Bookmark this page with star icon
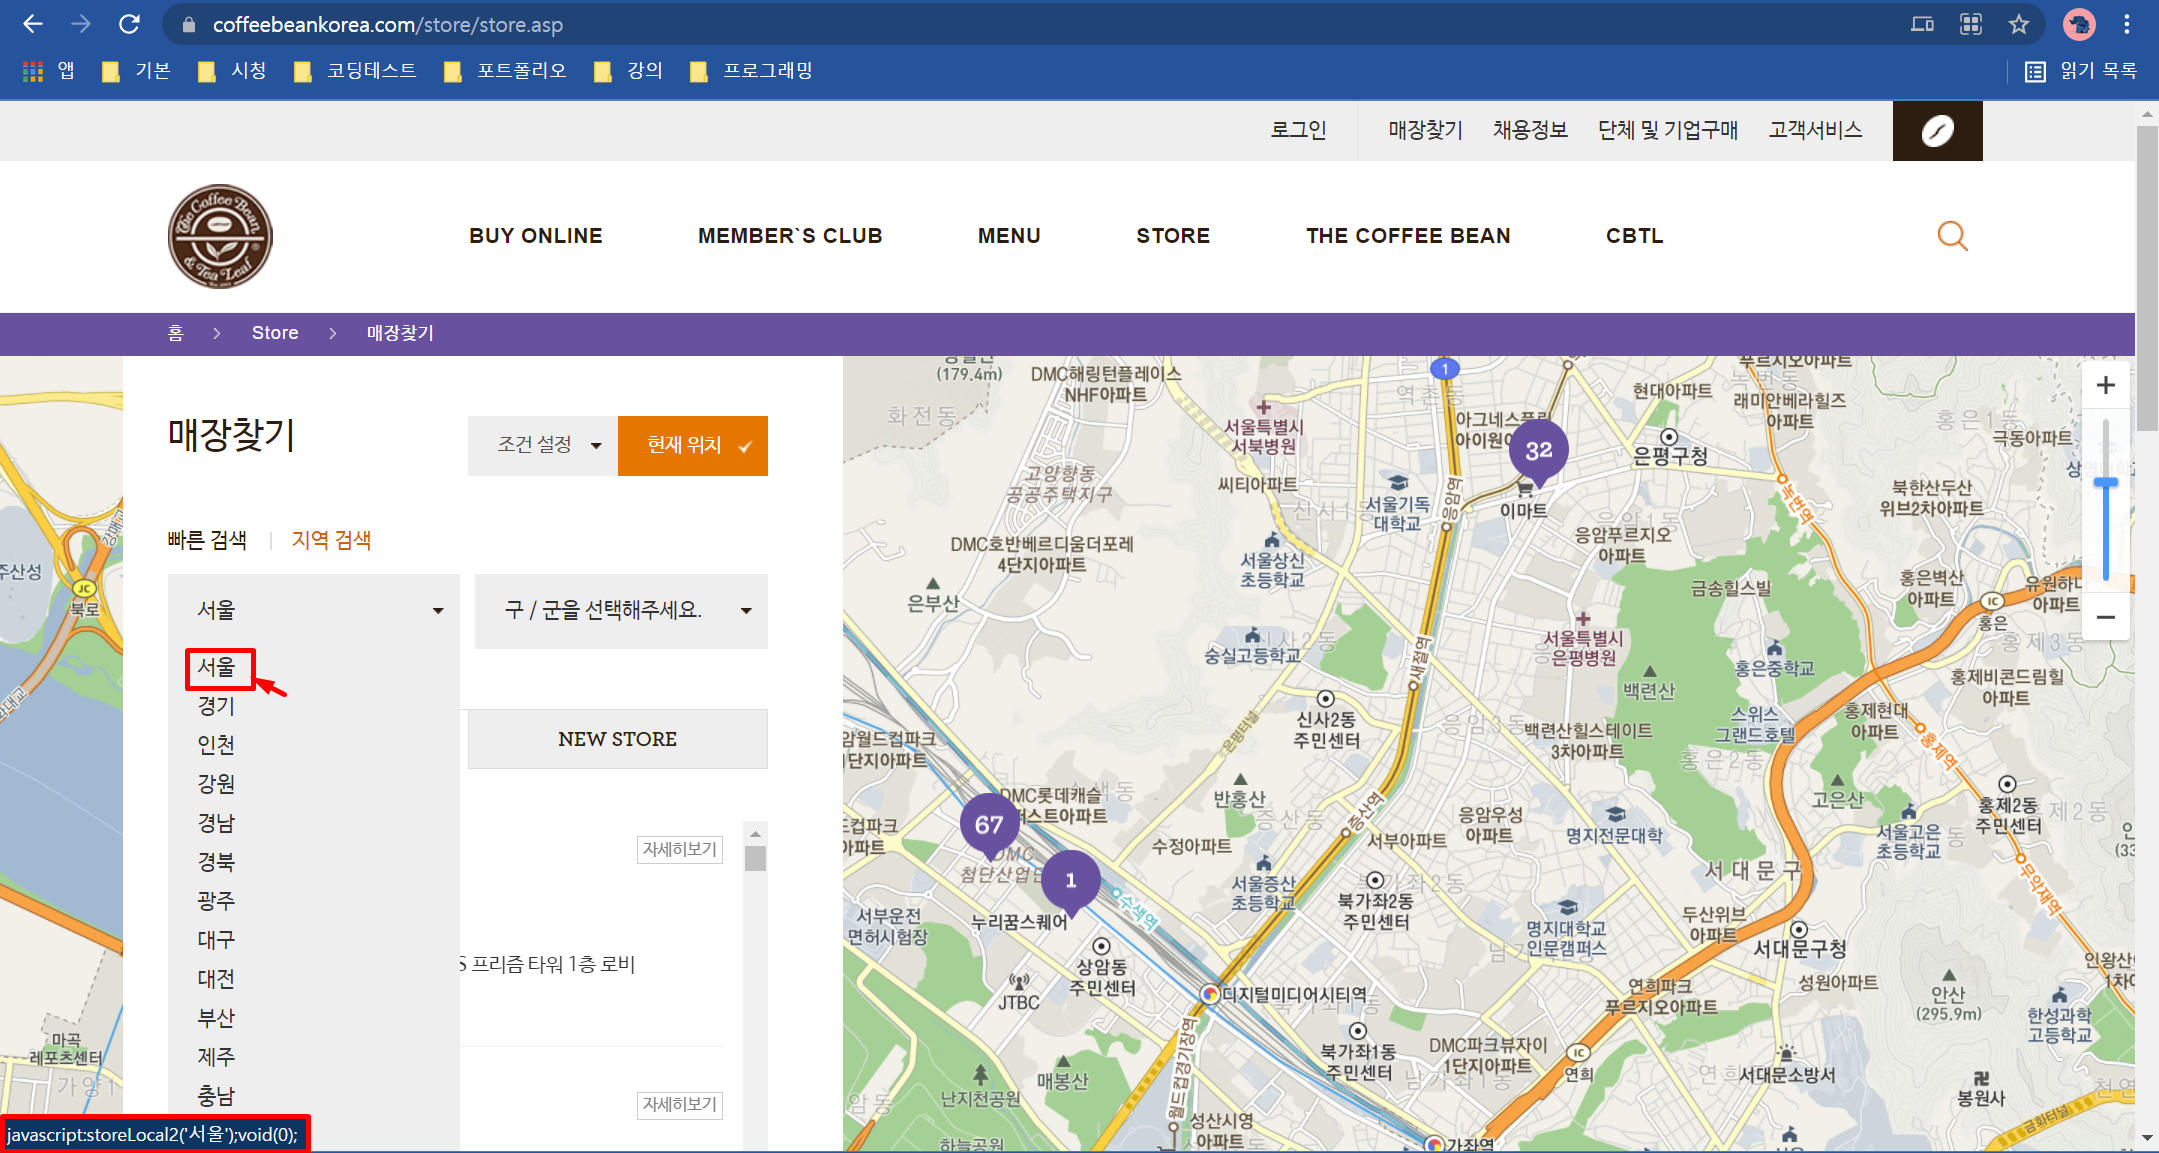Screen dimensions: 2159x1153 point(2019,24)
